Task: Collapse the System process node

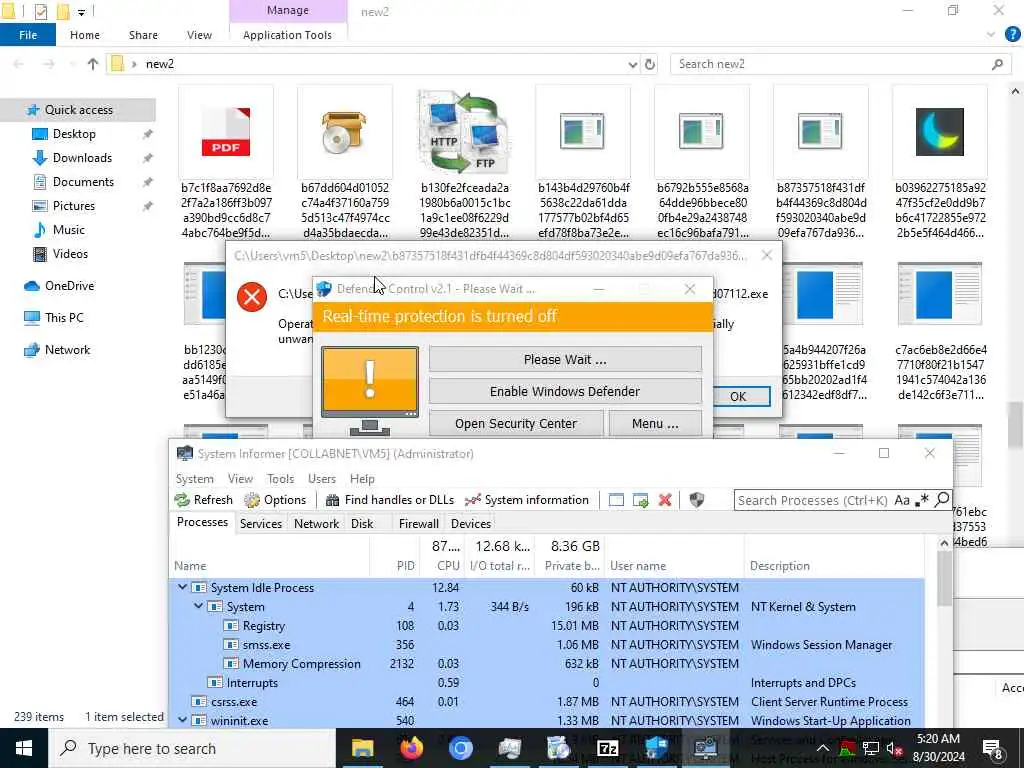Action: coord(199,606)
